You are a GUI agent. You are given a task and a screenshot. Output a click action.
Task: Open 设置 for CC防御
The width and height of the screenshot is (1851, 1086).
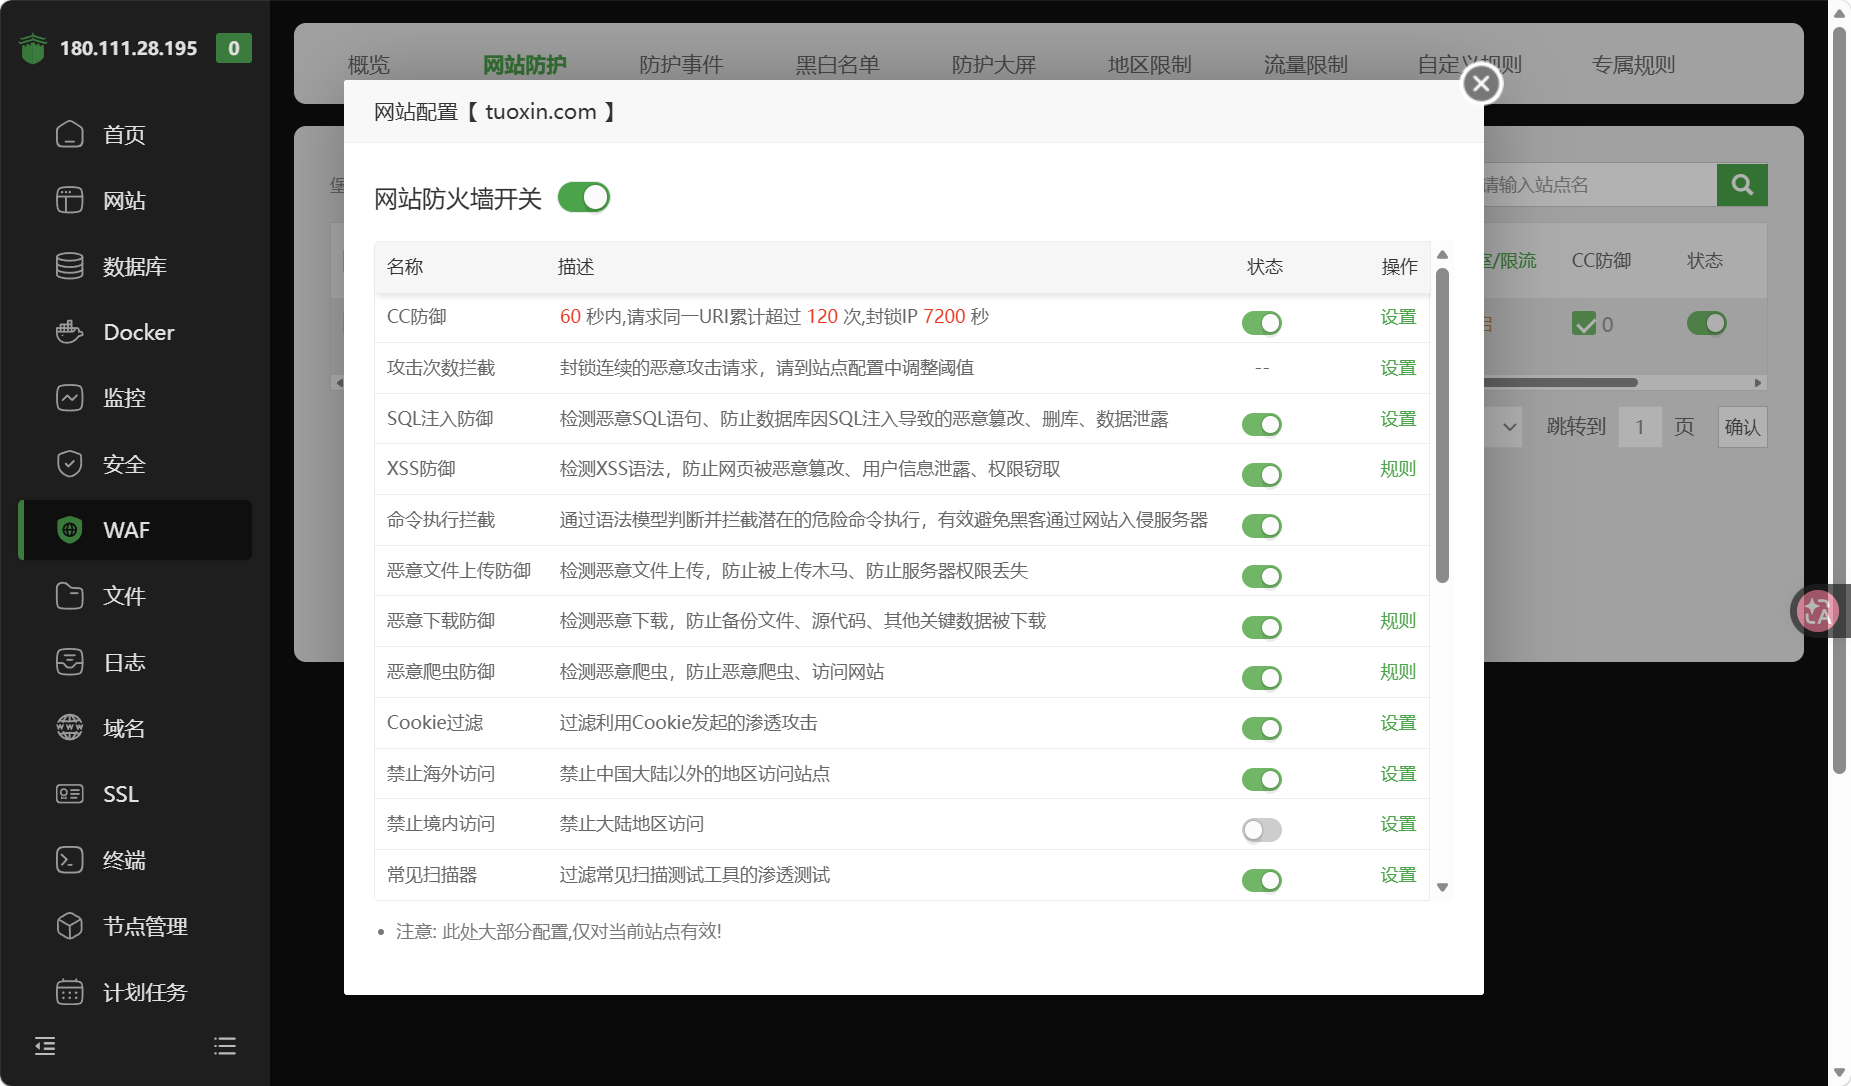(1398, 317)
